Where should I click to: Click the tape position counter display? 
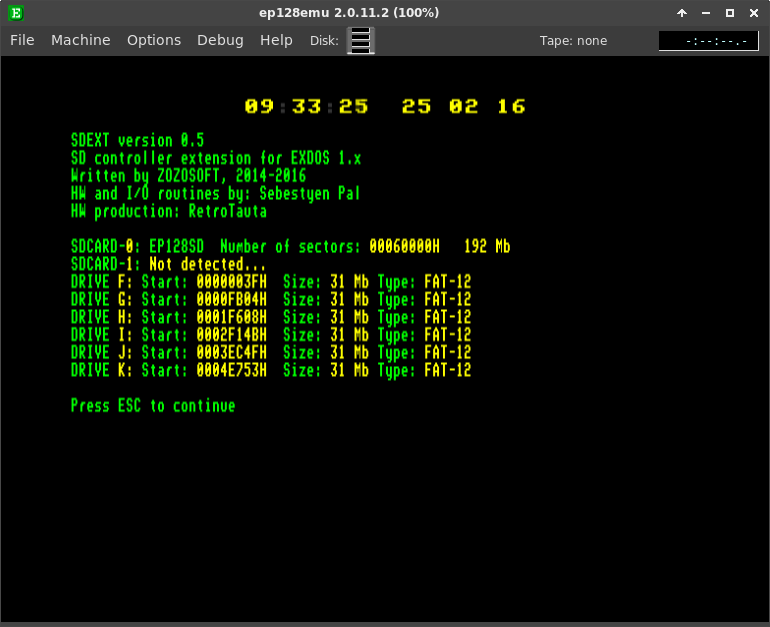[708, 41]
